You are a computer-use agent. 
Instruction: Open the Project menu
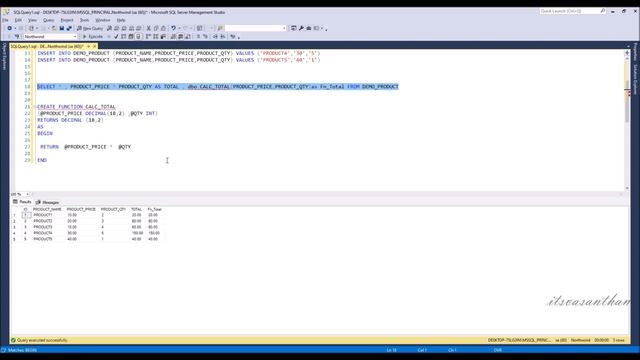tap(67, 20)
